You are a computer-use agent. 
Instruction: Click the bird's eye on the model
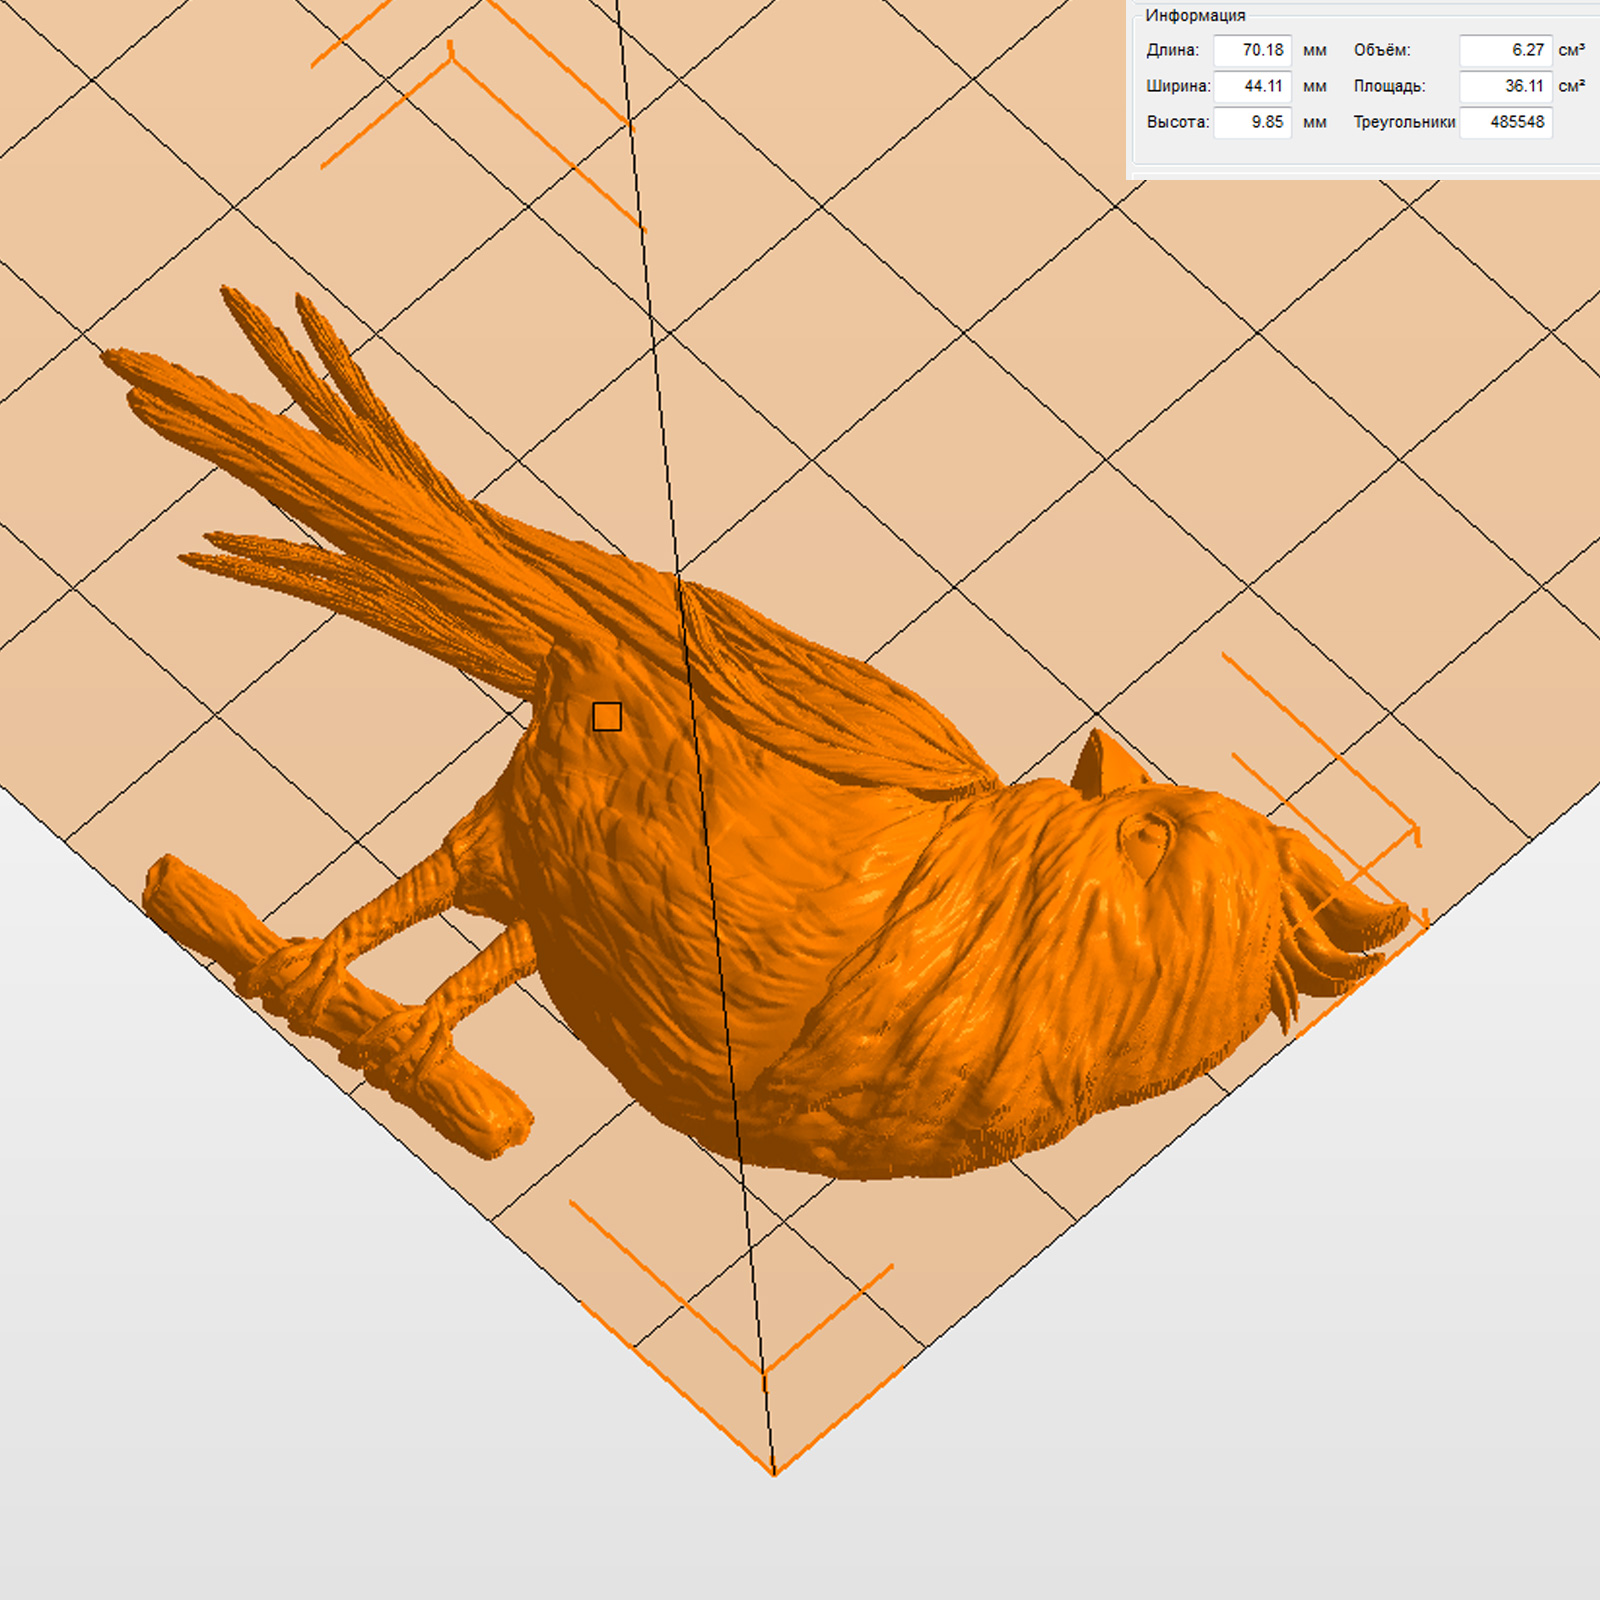tap(1147, 833)
